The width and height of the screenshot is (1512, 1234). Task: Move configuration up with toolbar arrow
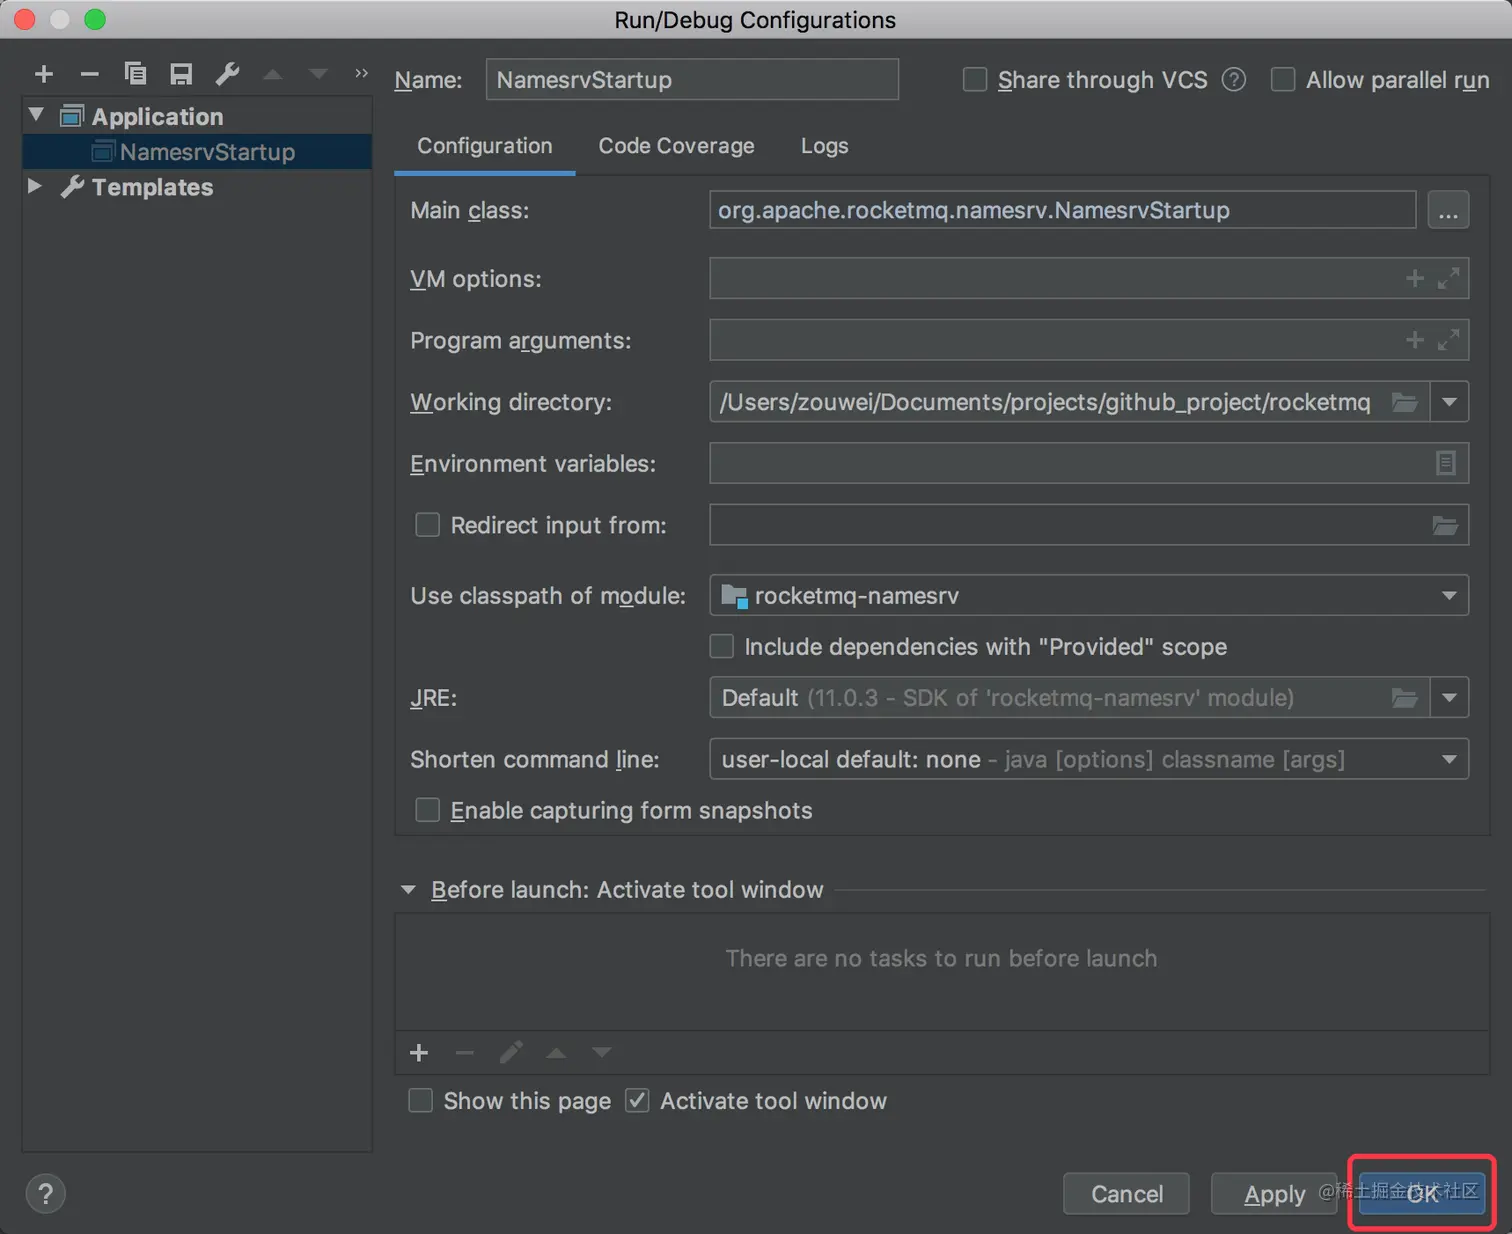[x=272, y=74]
